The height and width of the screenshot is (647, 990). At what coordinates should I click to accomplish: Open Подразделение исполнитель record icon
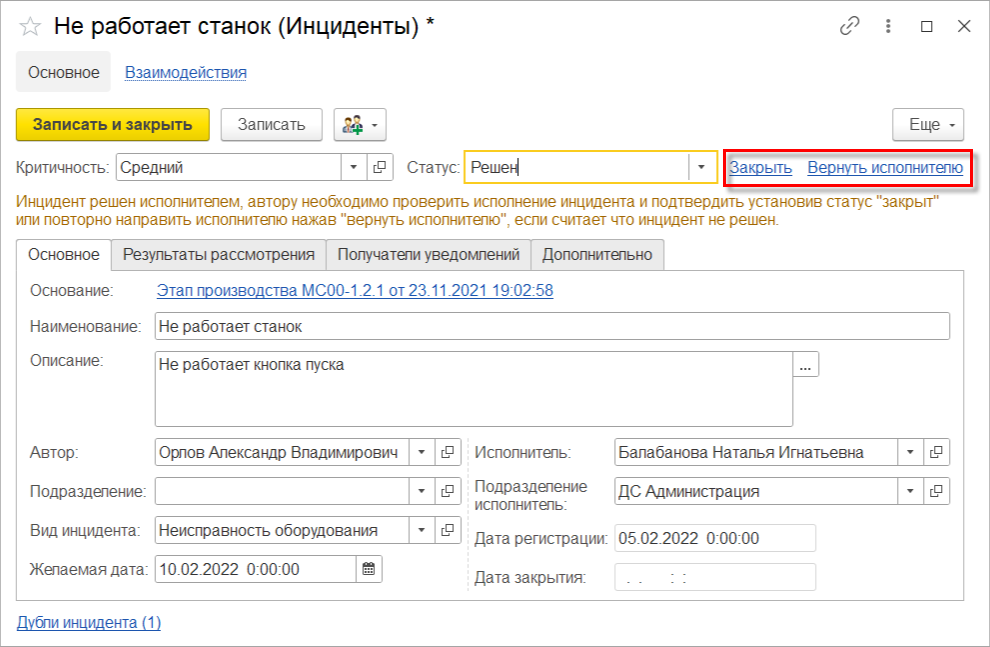pos(936,491)
